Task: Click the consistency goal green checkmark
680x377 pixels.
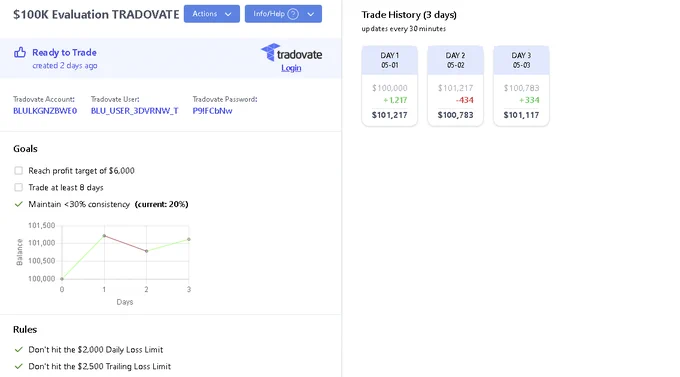Action: [18, 204]
